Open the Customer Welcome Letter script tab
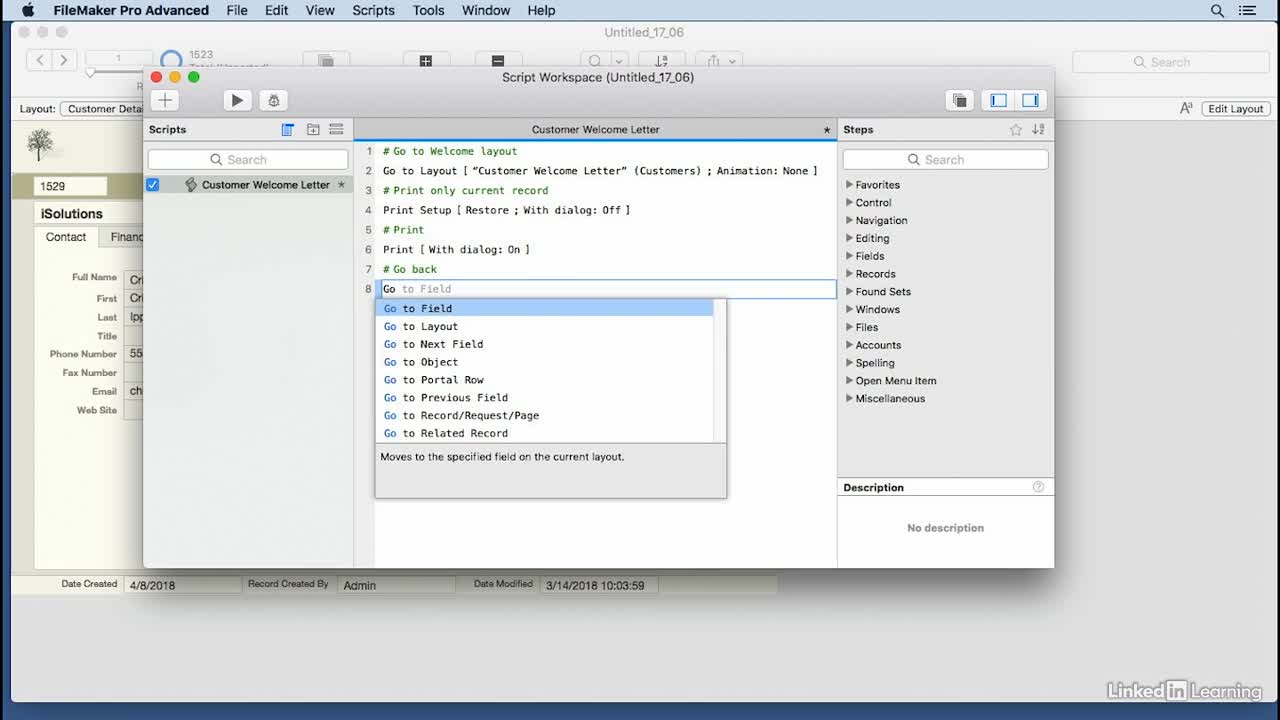Screen dimensions: 1280x720 (x=596, y=130)
